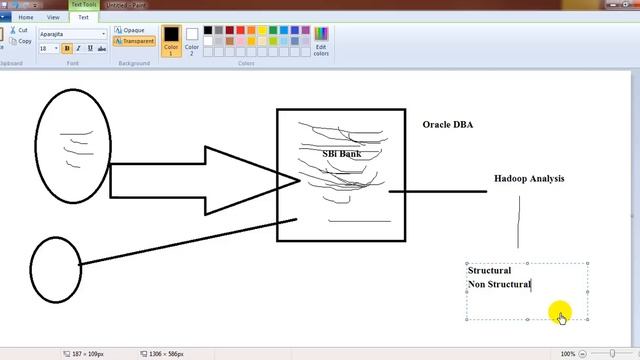640x360 pixels.
Task: Pick the rose pink color swatch
Action: tap(240, 41)
